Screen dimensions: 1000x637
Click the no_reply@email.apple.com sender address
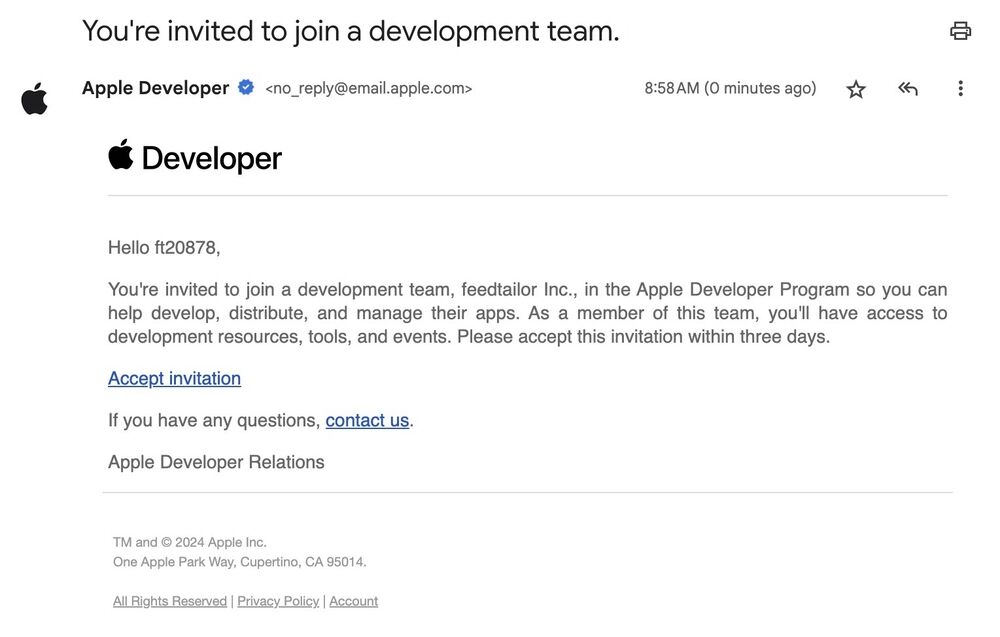coord(369,89)
